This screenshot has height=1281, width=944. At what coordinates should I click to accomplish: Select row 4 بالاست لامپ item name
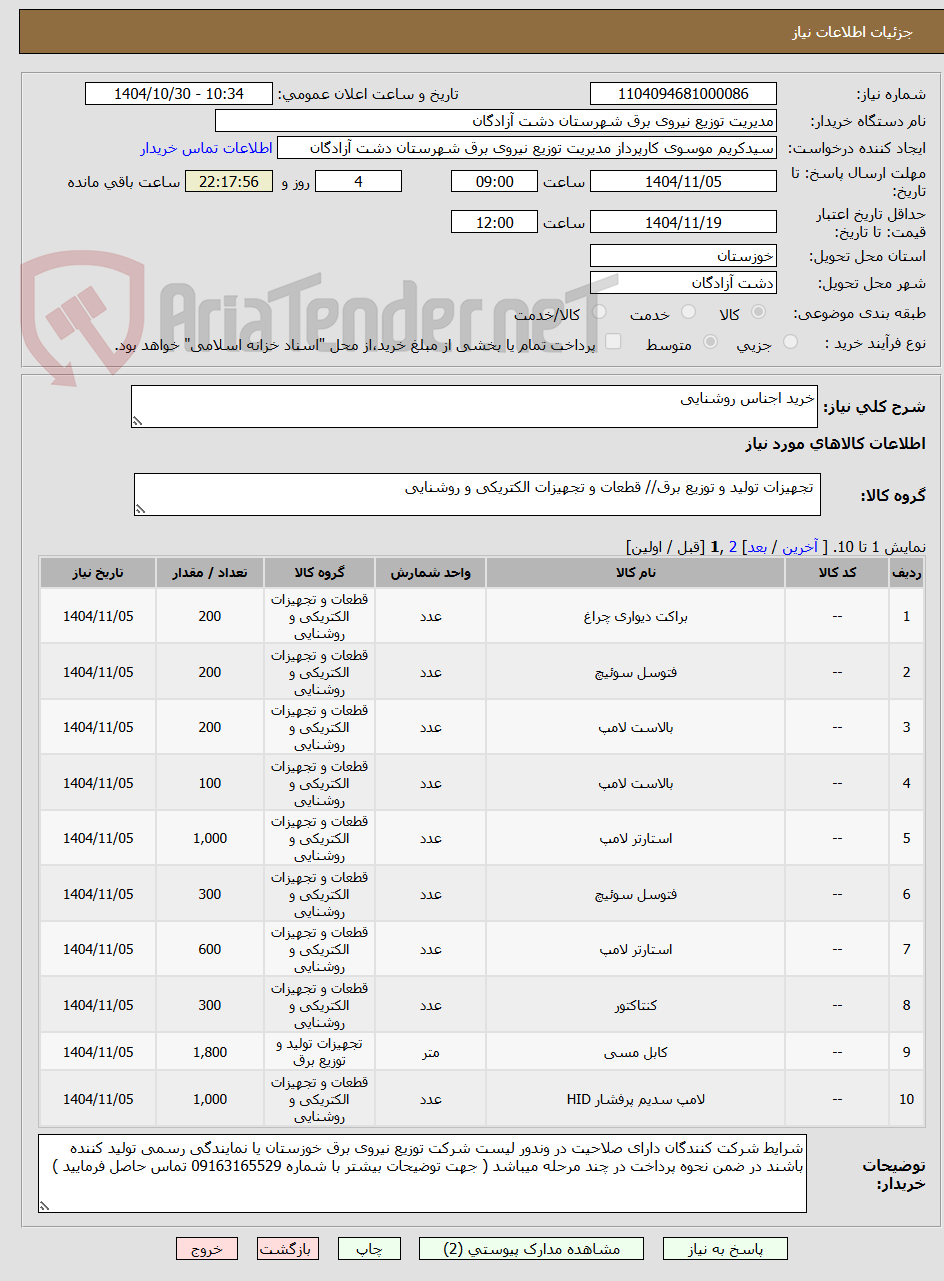(636, 783)
